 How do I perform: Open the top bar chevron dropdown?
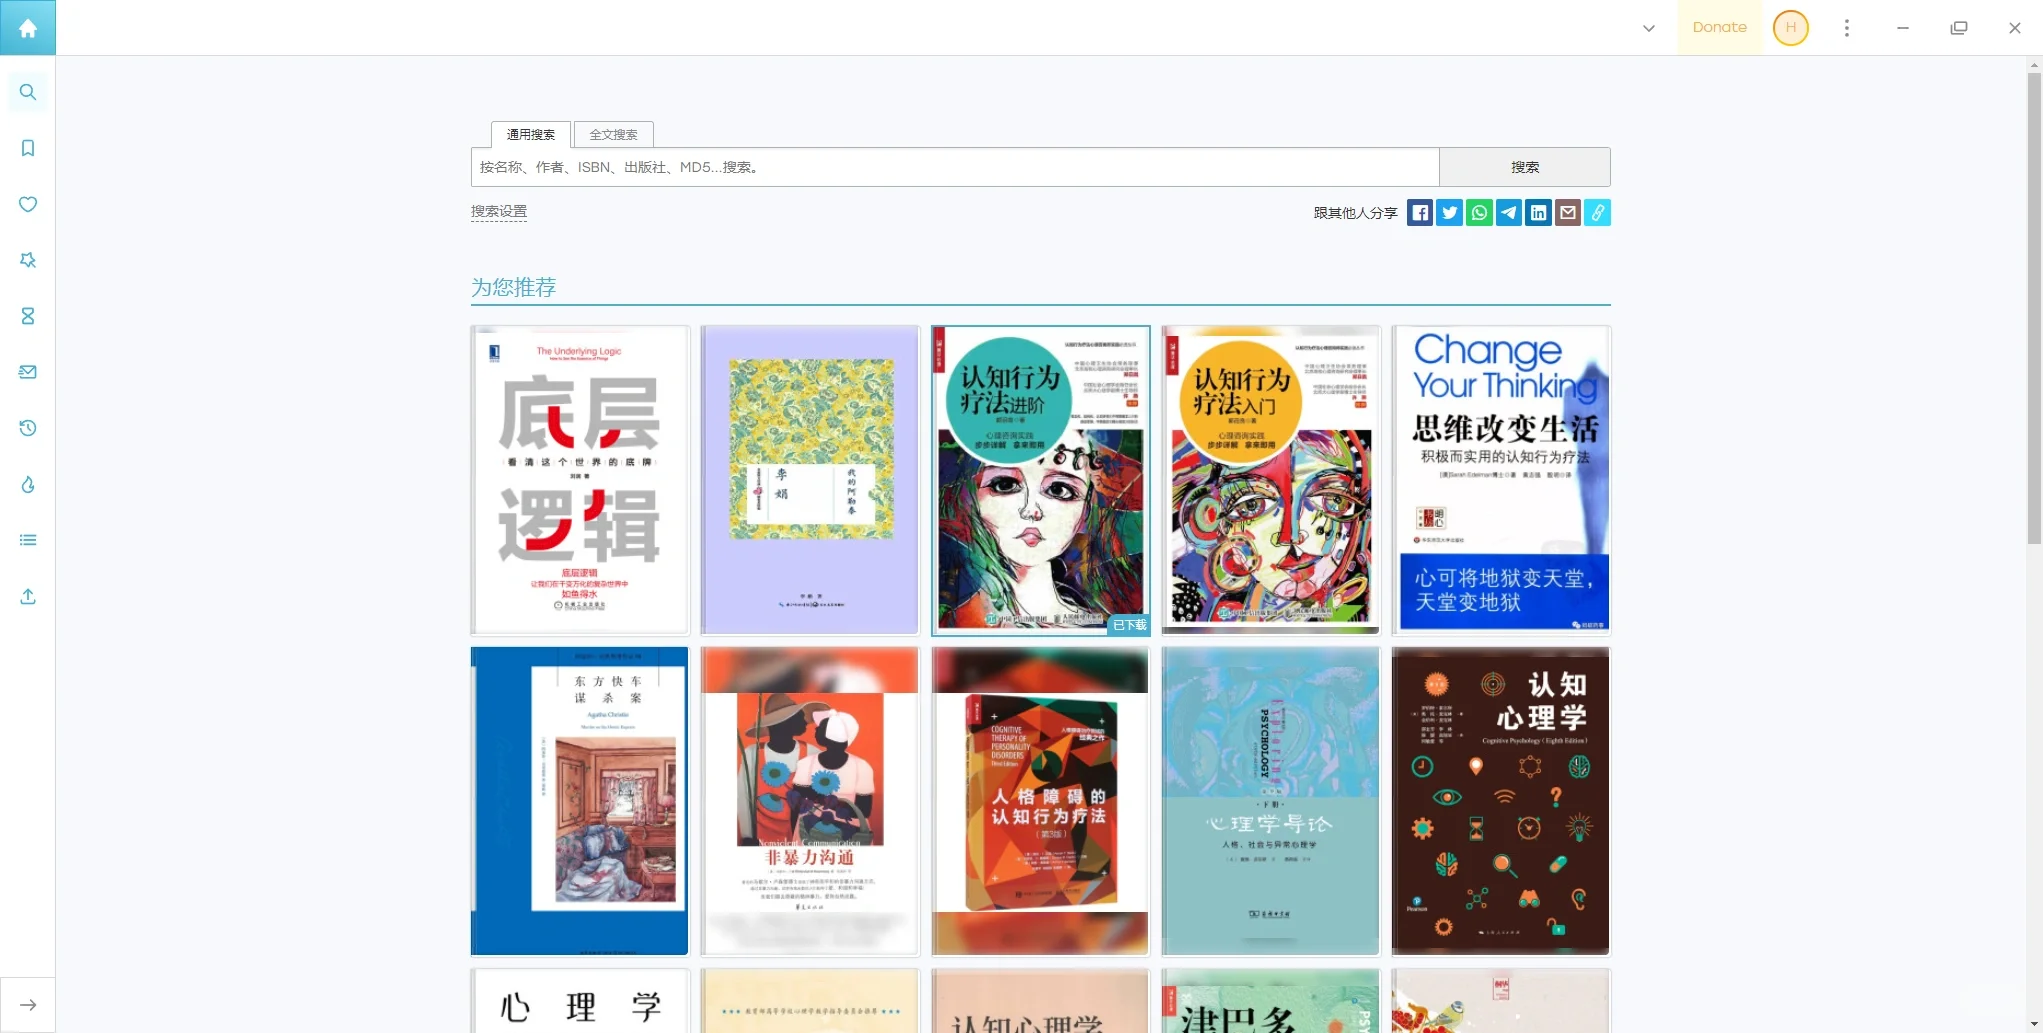1649,28
